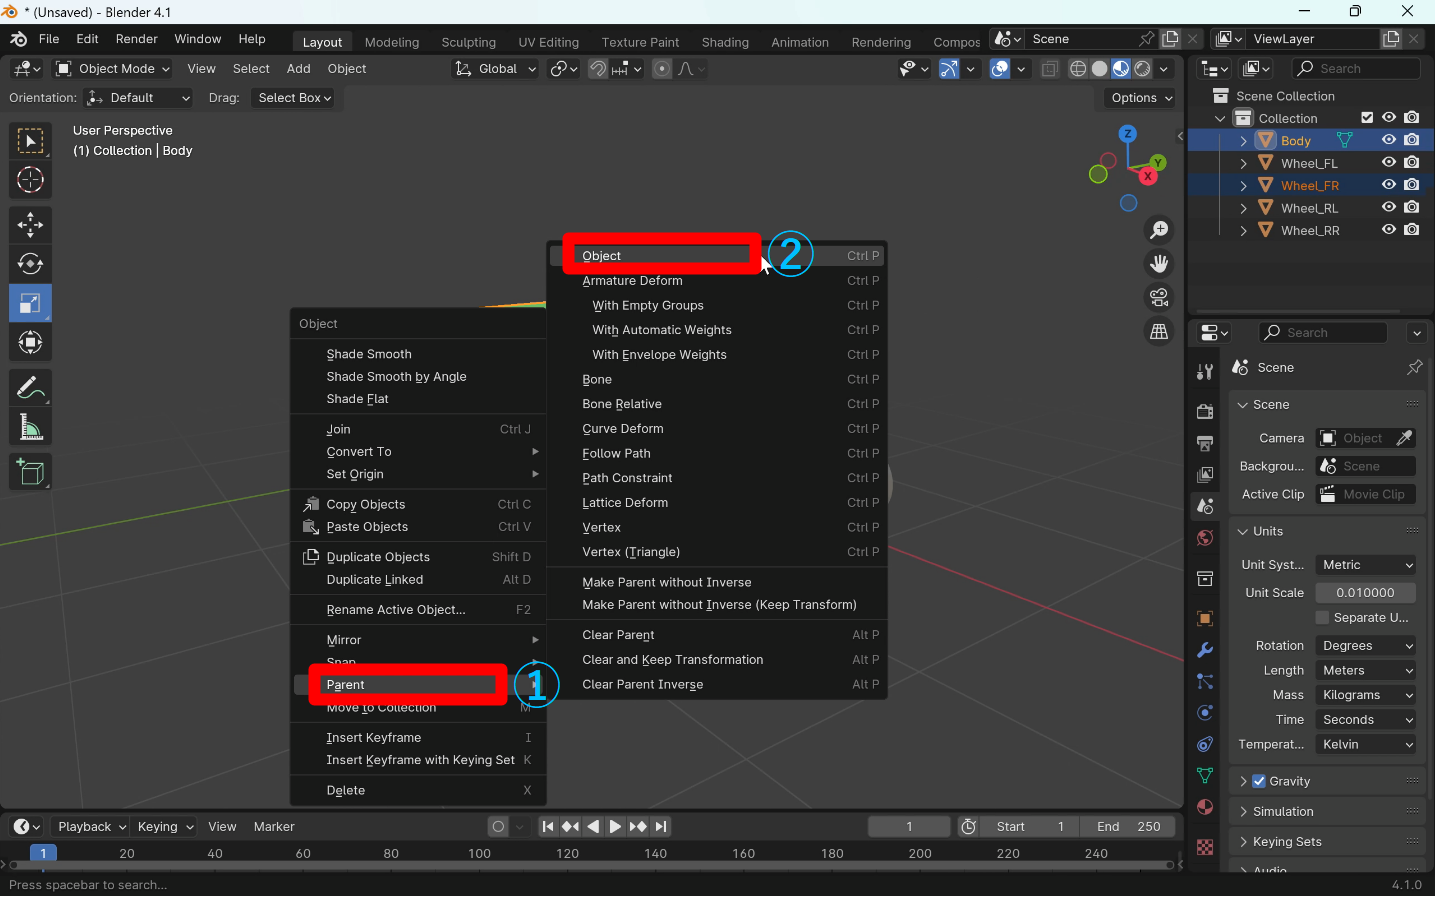Open the Unit System Metric dropdown

coord(1366,565)
